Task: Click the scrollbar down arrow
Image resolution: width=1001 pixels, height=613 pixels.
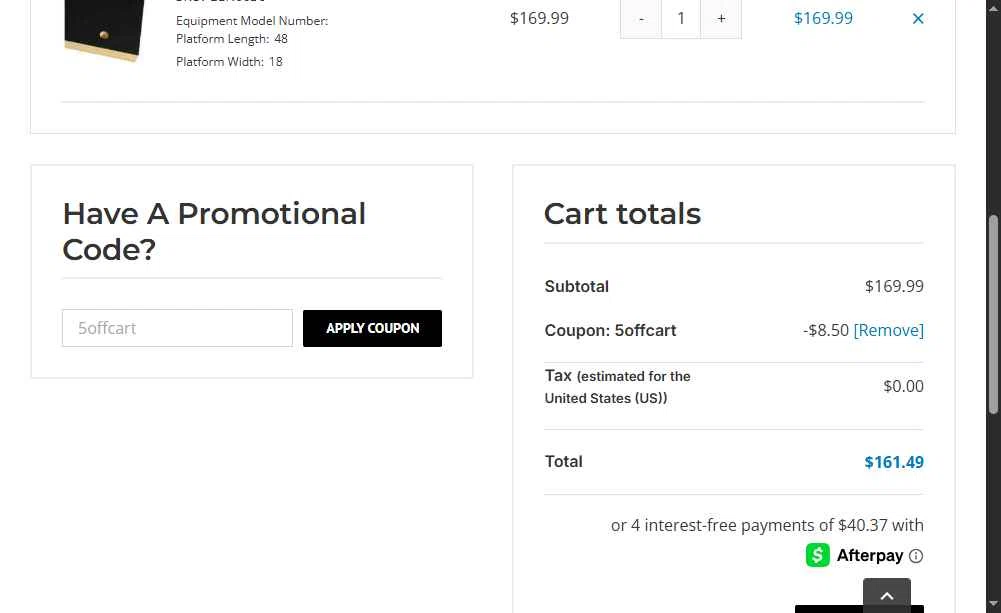Action: tap(993, 603)
